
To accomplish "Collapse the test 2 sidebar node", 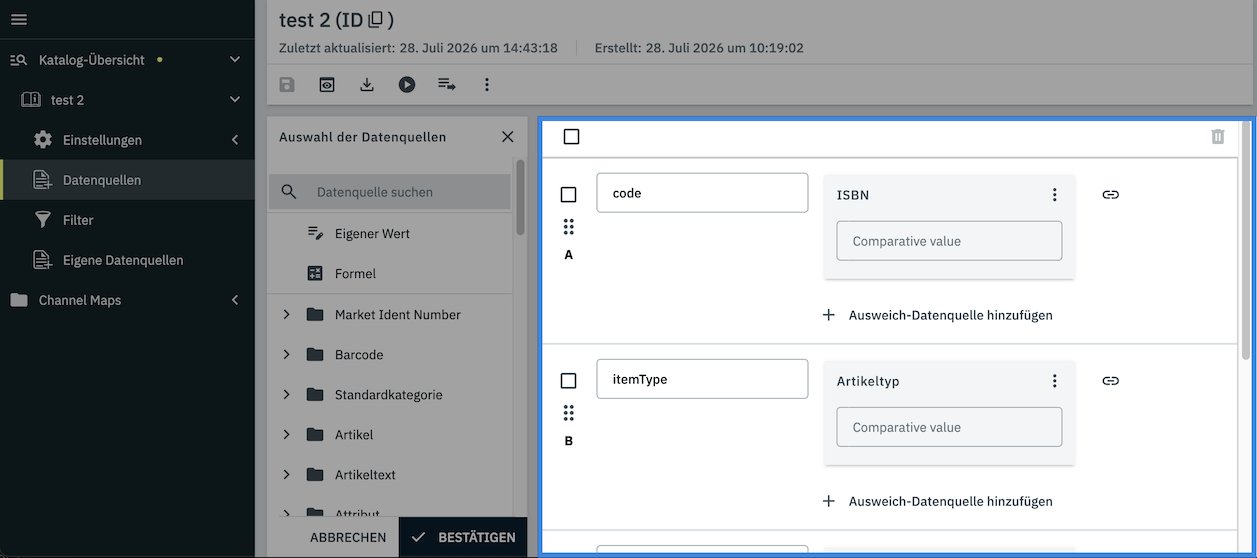I will click(x=235, y=100).
